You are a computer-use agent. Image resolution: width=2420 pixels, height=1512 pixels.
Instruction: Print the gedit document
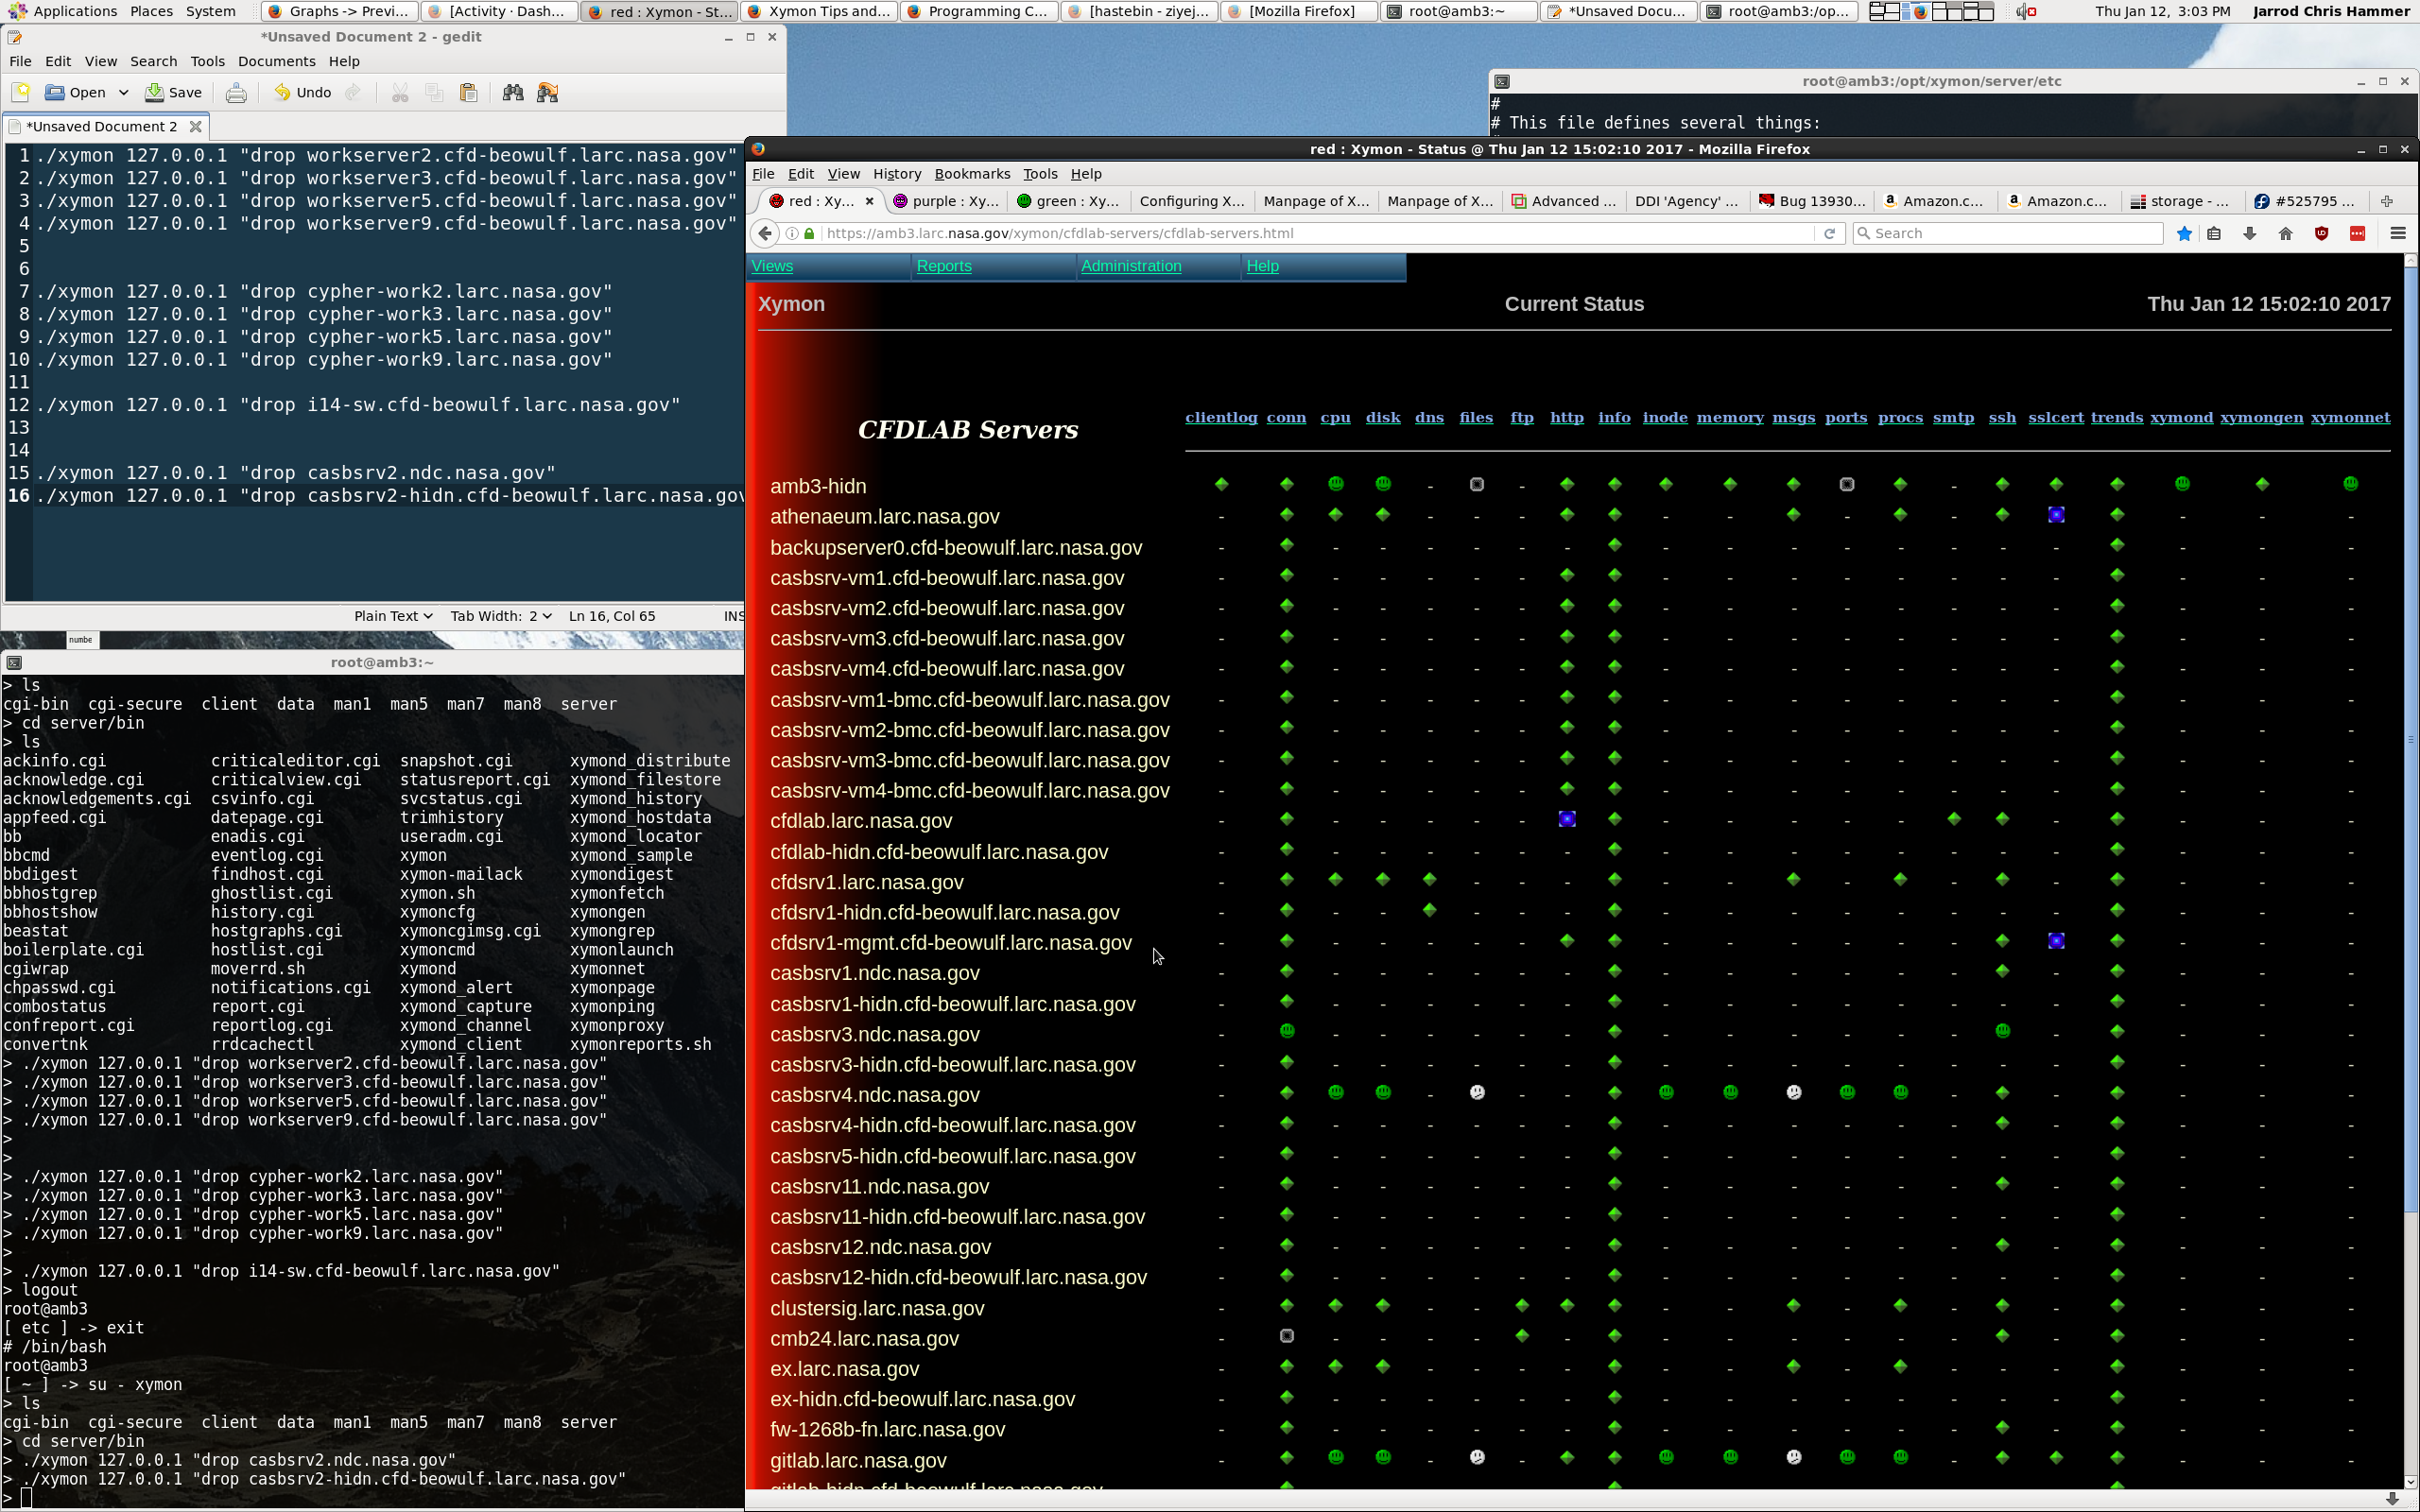236,93
